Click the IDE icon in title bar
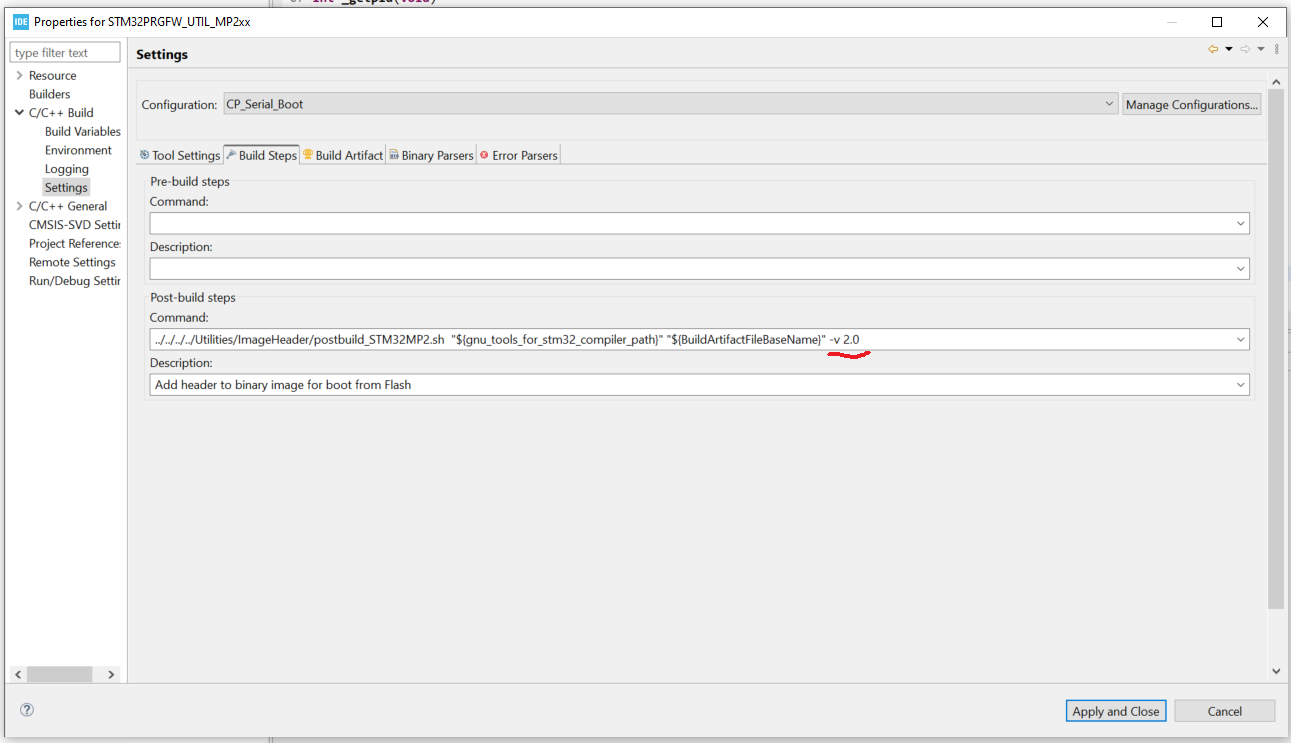 20,21
